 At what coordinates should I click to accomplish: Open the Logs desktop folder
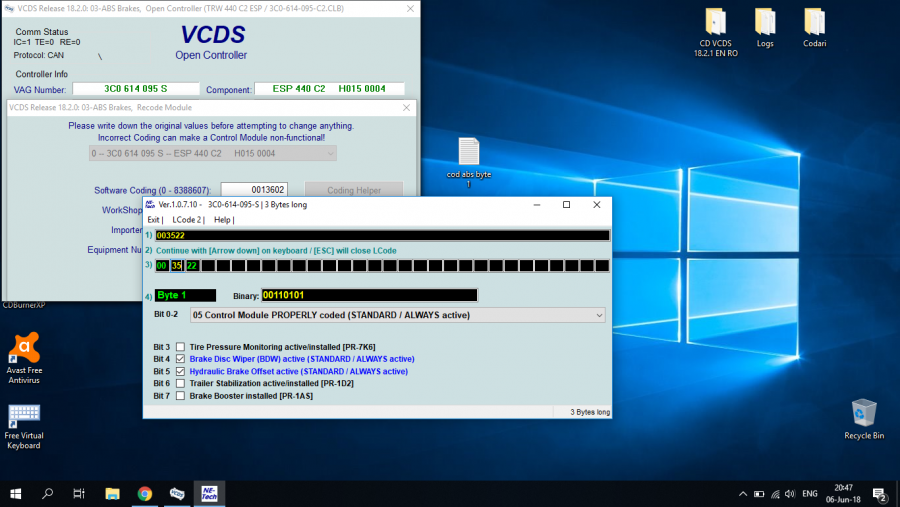pos(765,25)
